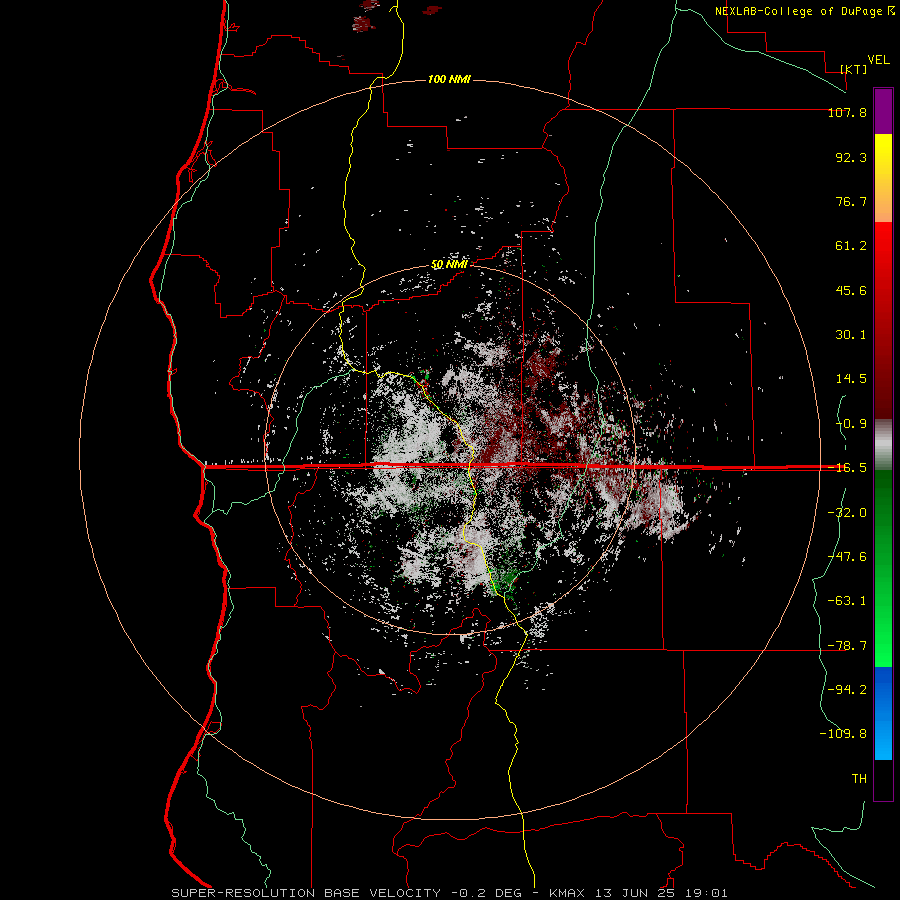Click the -0.9 velocity scale value
The width and height of the screenshot is (900, 900).
[851, 424]
